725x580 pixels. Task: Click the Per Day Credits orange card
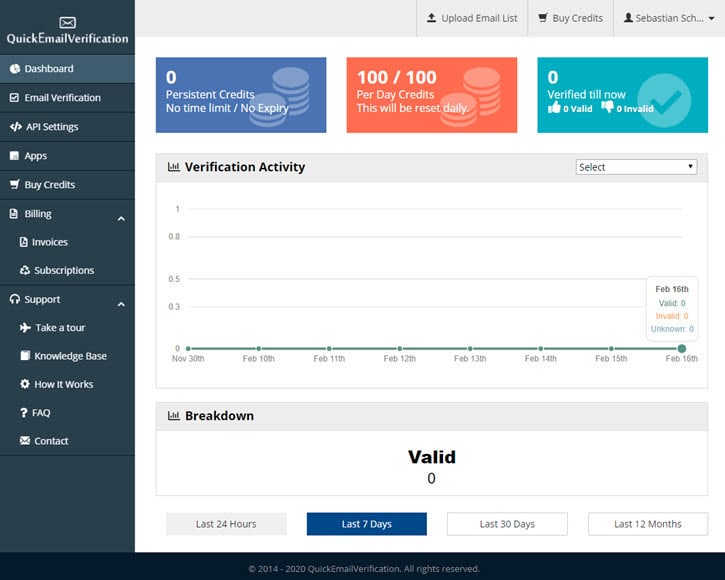431,95
